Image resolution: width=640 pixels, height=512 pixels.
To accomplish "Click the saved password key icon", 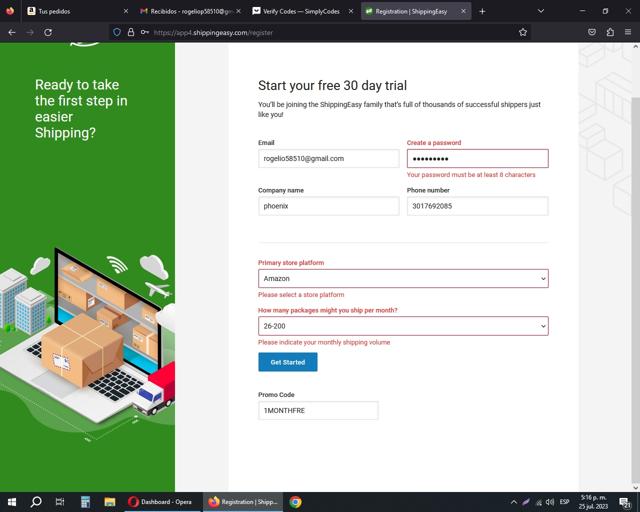I will coord(144,32).
